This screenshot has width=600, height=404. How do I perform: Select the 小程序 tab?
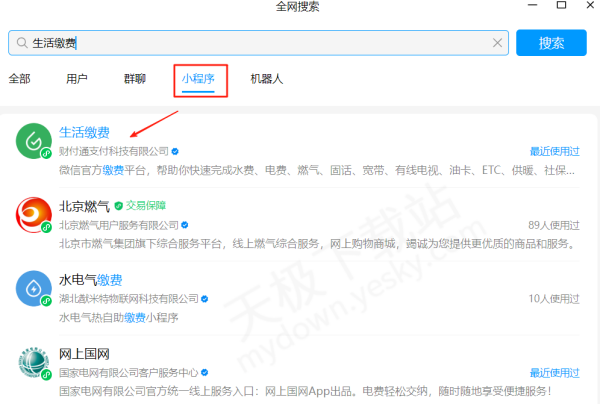pyautogui.click(x=198, y=79)
